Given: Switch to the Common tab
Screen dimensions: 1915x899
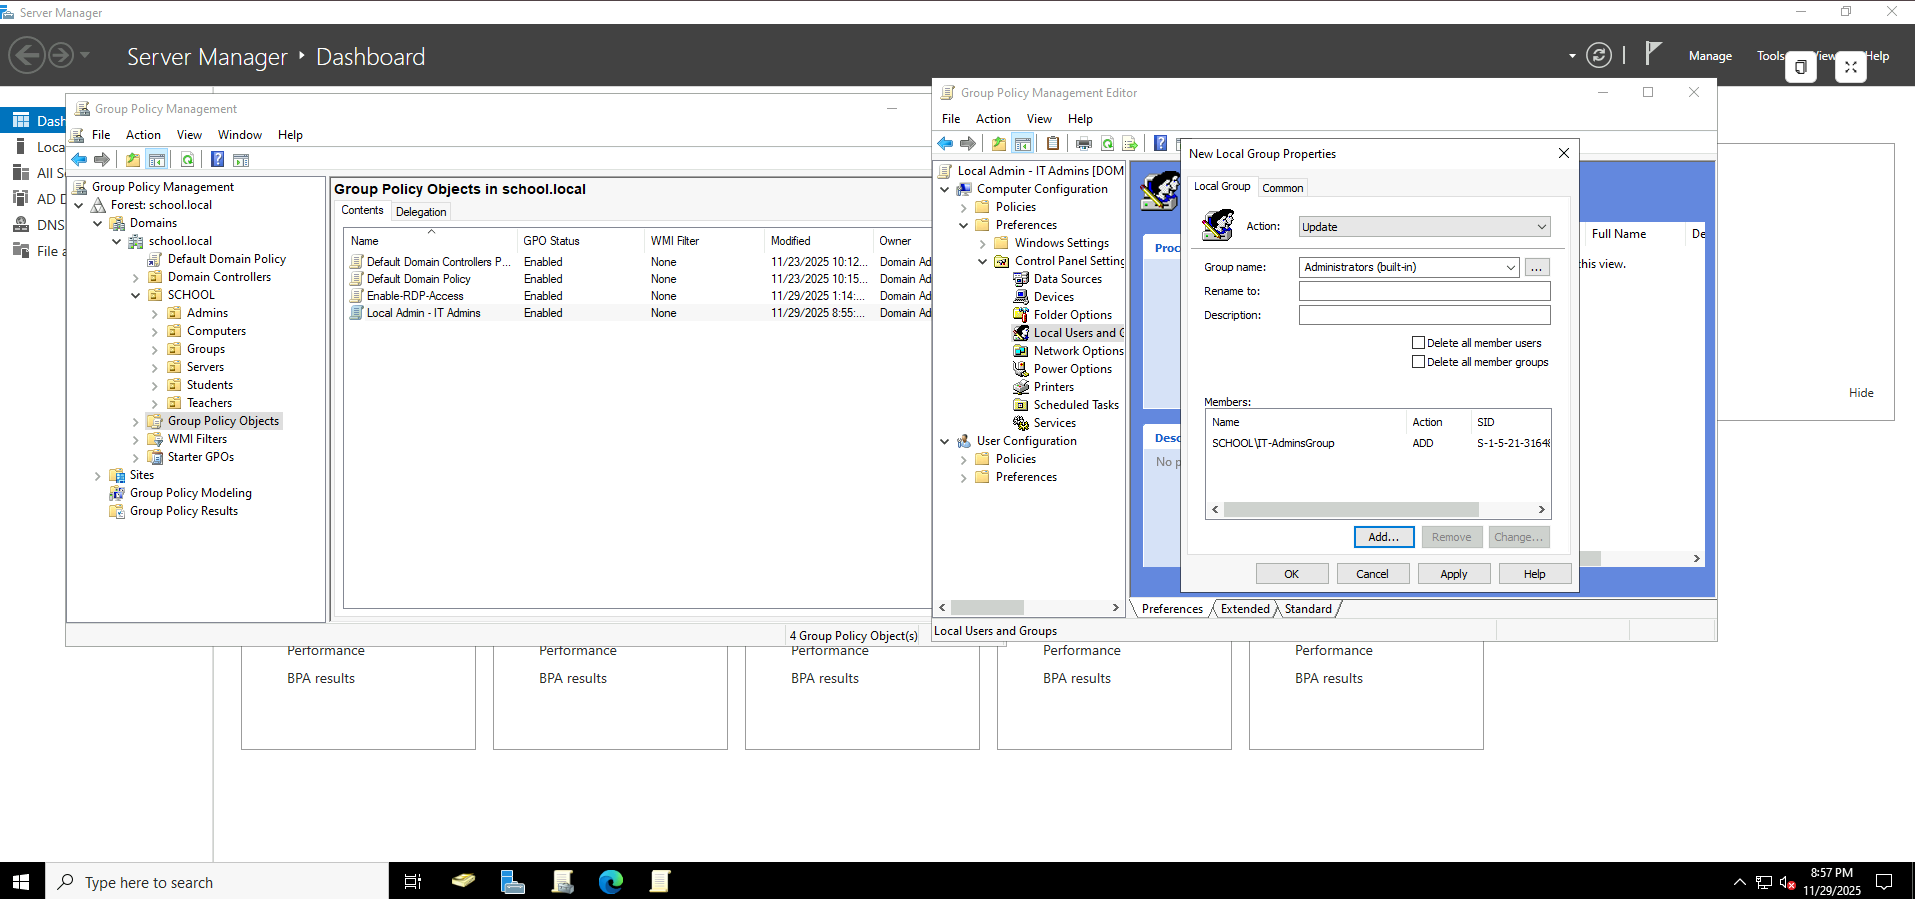Looking at the screenshot, I should [1282, 188].
